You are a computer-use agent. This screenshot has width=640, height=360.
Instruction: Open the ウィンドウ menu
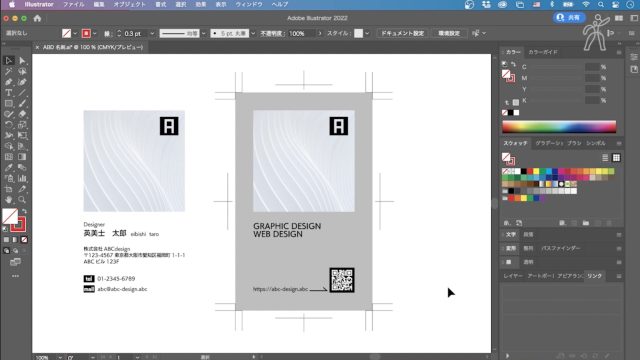[x=249, y=4]
